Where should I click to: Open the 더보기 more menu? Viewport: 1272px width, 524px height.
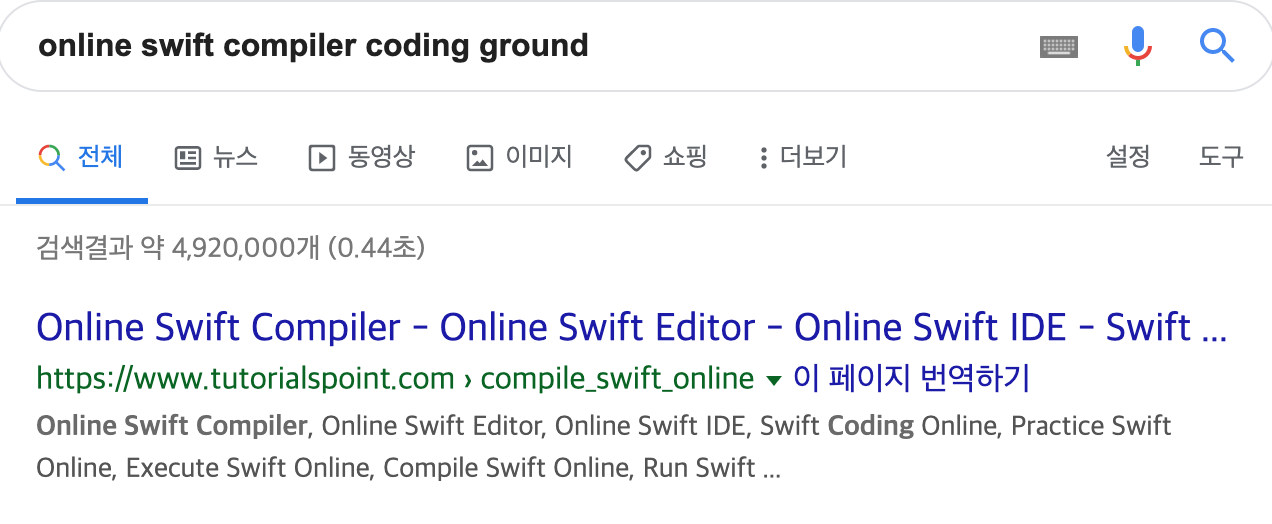tap(803, 157)
